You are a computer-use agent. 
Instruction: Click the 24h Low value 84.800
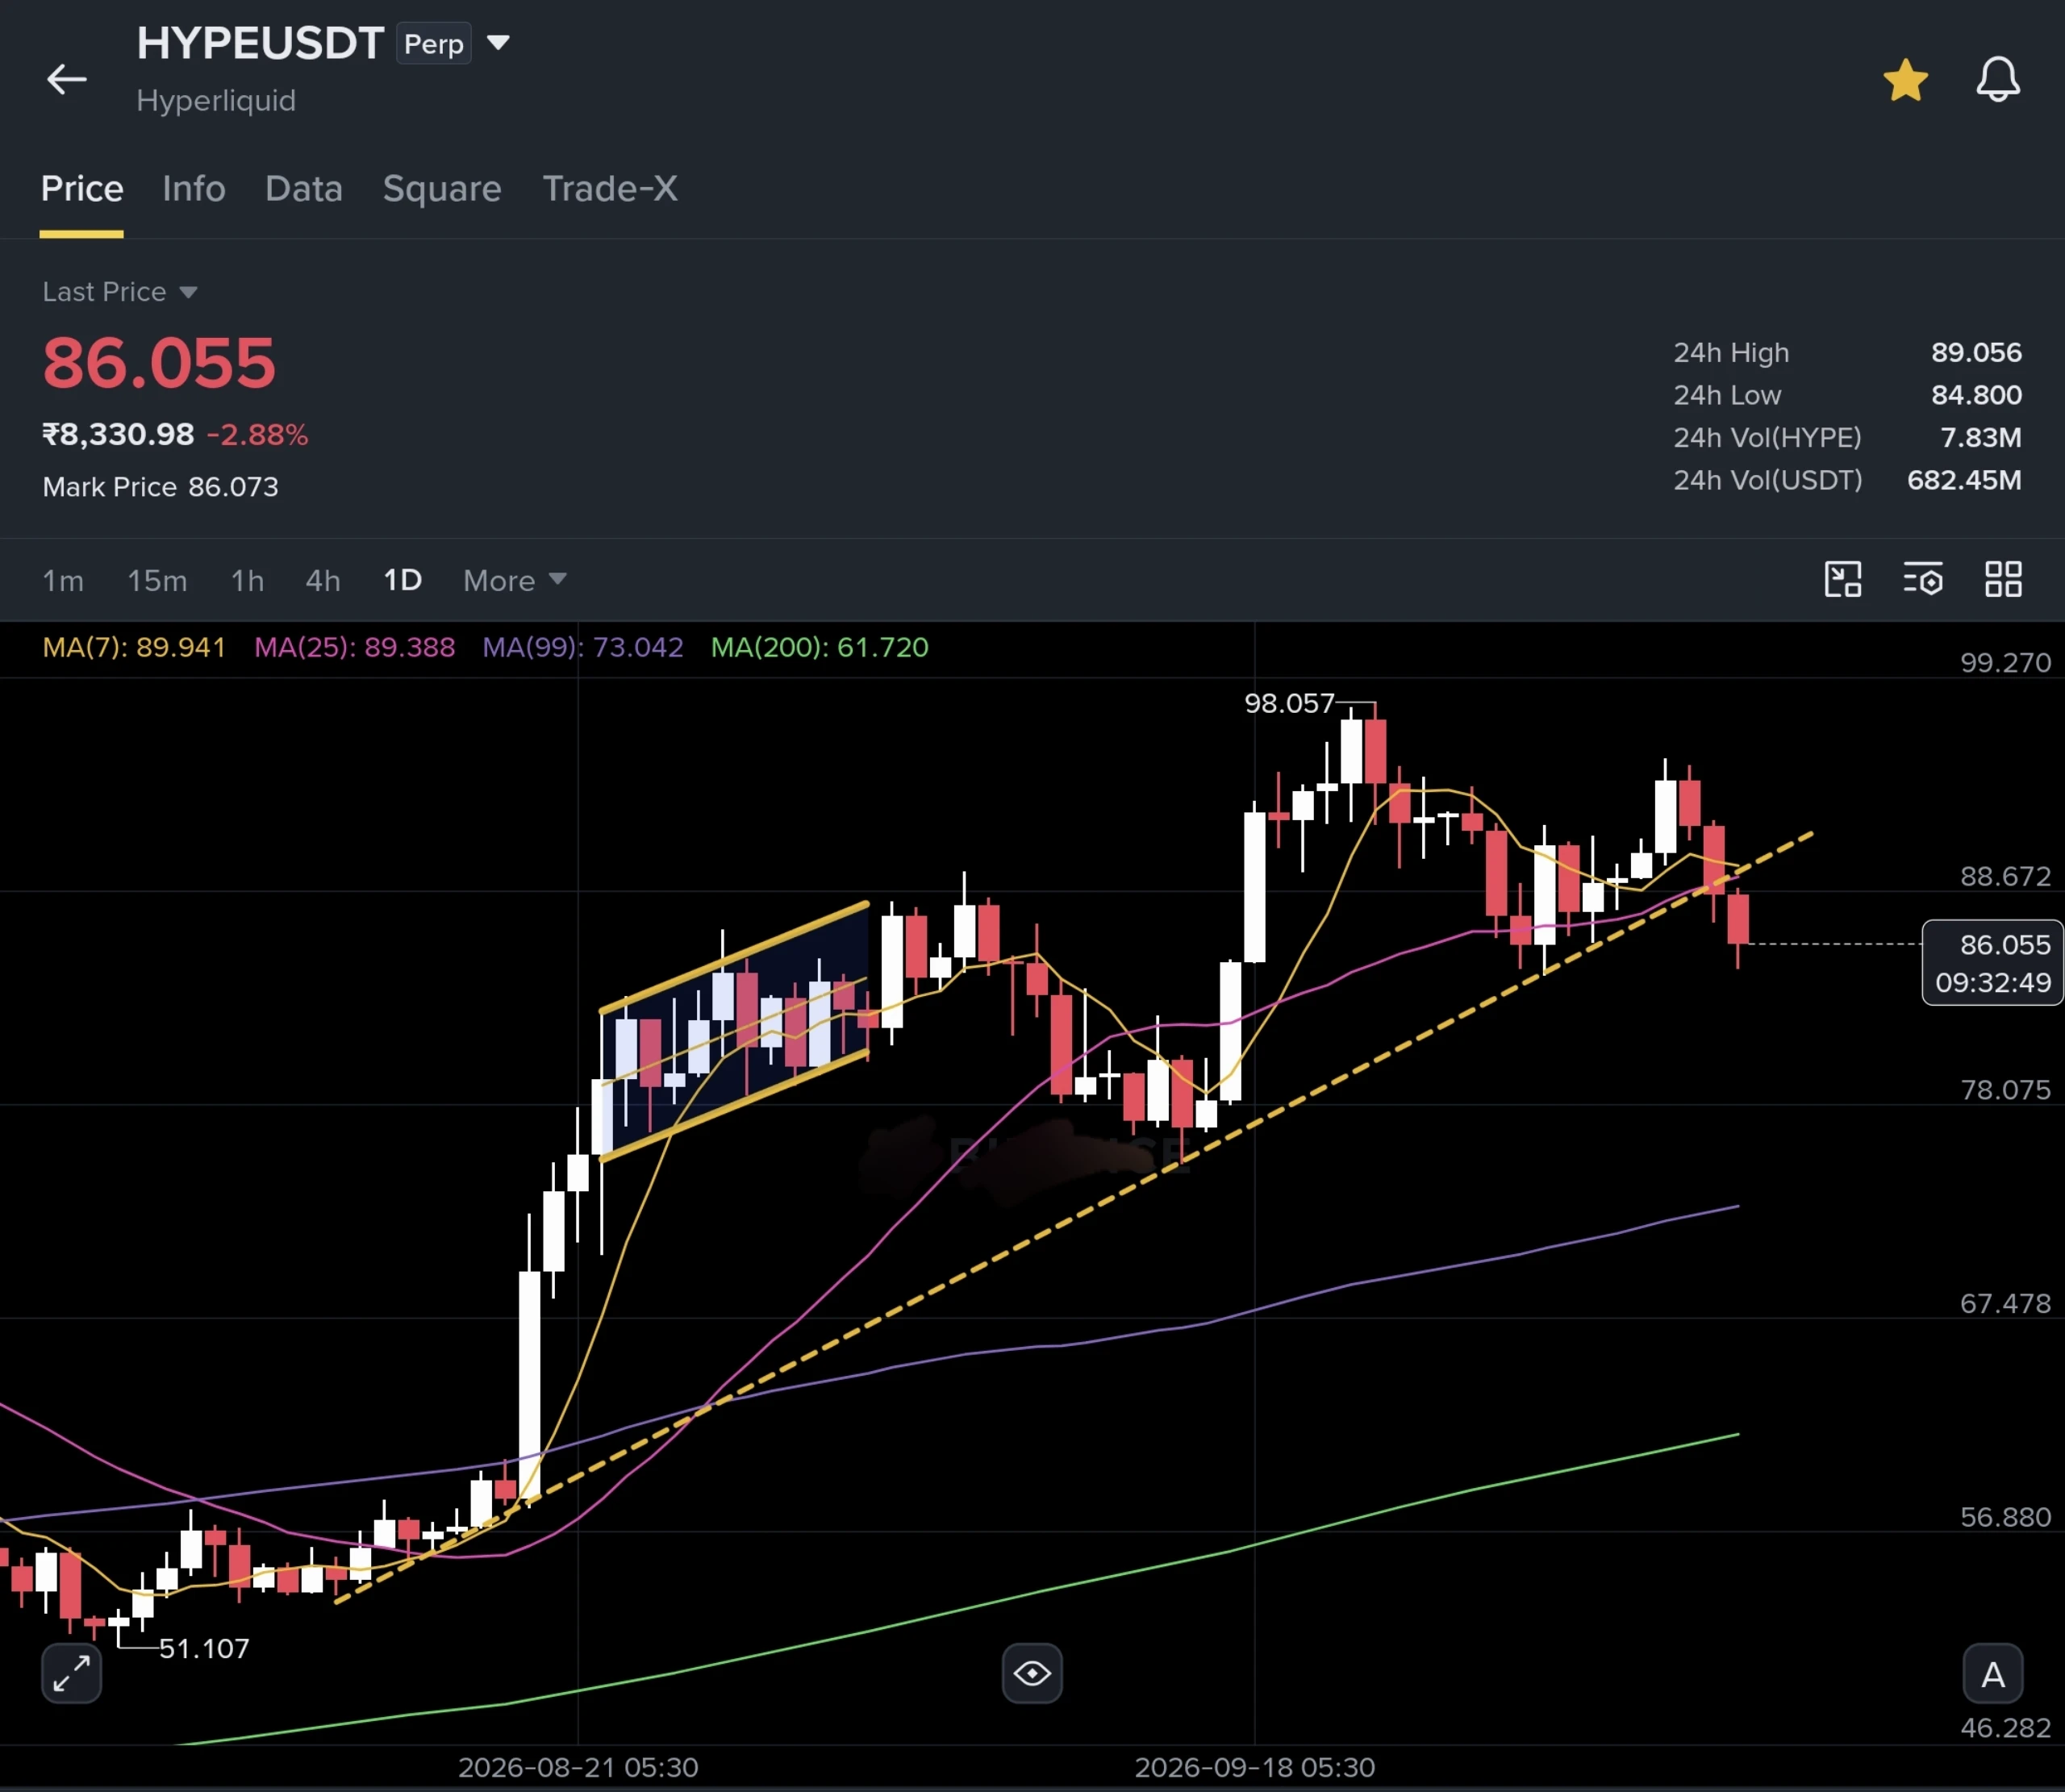click(1976, 395)
